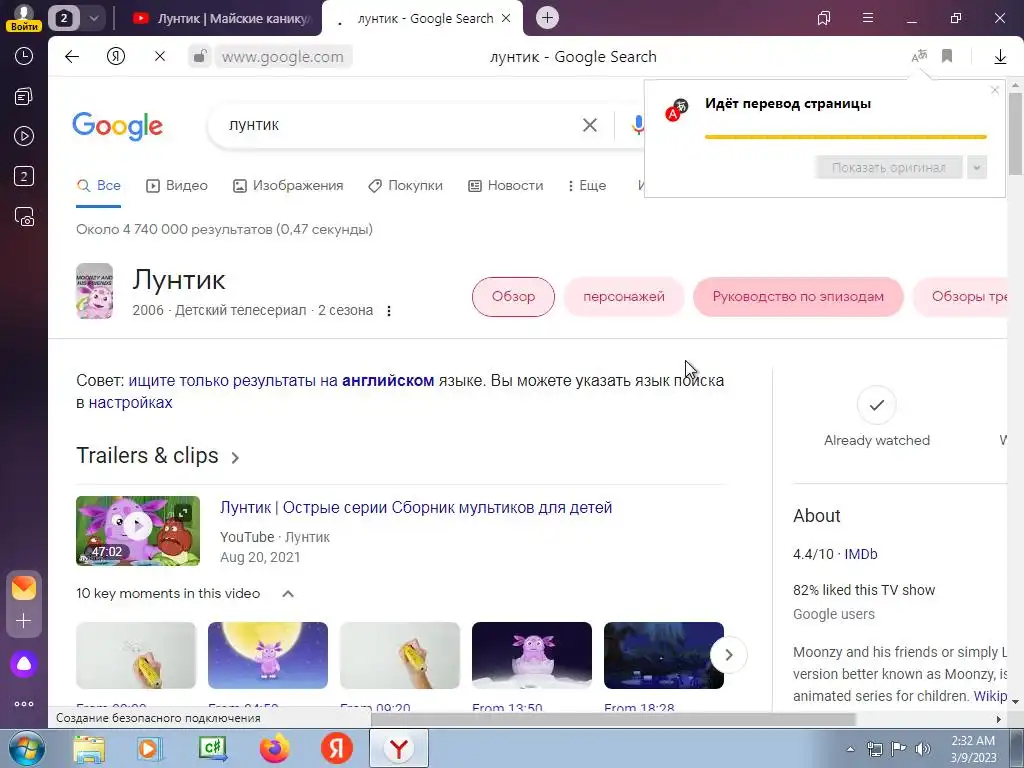Viewport: 1024px width, 768px height.
Task: Open the bookmarks panel icon in title bar
Action: [824, 18]
